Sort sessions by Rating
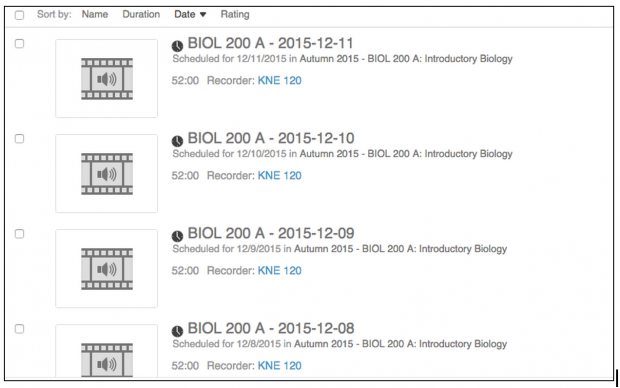Screen dimensions: 620x388 click(x=235, y=14)
